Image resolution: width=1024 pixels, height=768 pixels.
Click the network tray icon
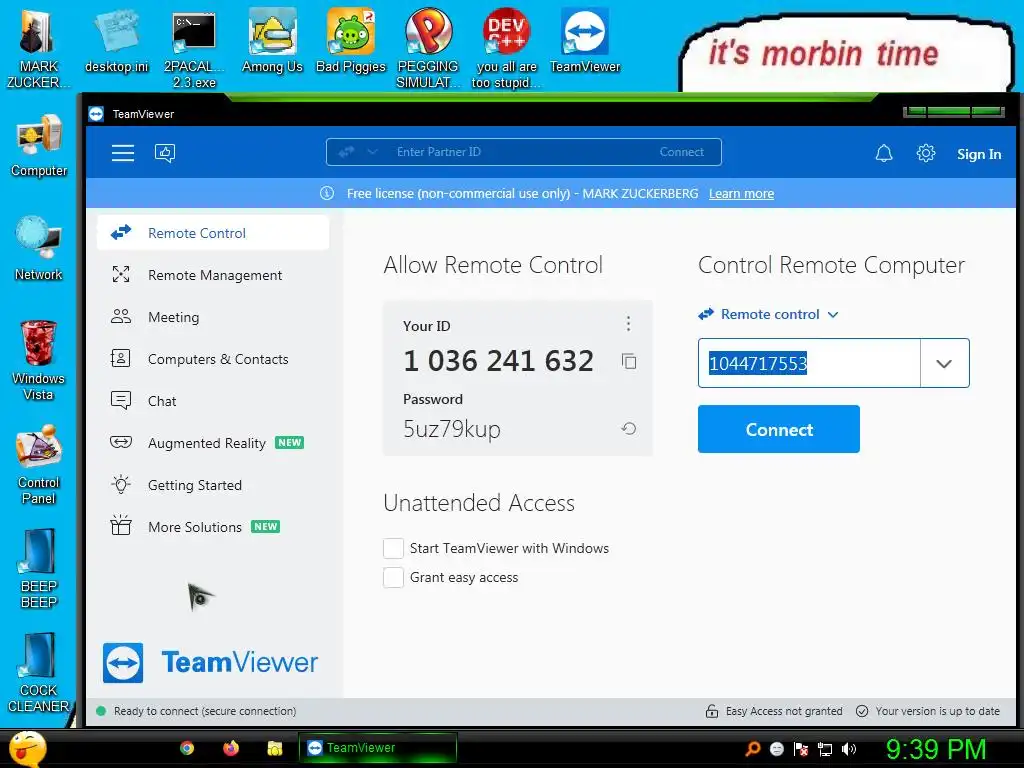tap(825, 749)
